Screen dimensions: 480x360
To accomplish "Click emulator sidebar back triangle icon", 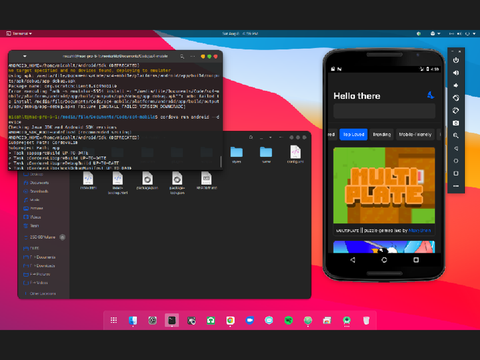I will [456, 148].
